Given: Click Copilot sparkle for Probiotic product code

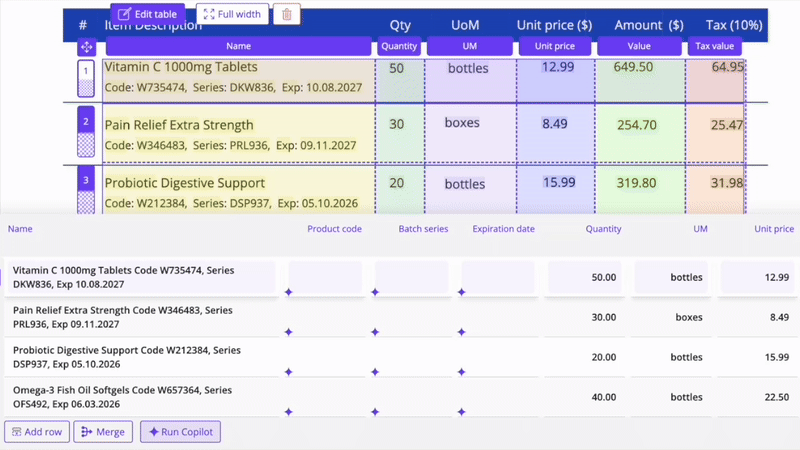Looking at the screenshot, I should pyautogui.click(x=289, y=372).
